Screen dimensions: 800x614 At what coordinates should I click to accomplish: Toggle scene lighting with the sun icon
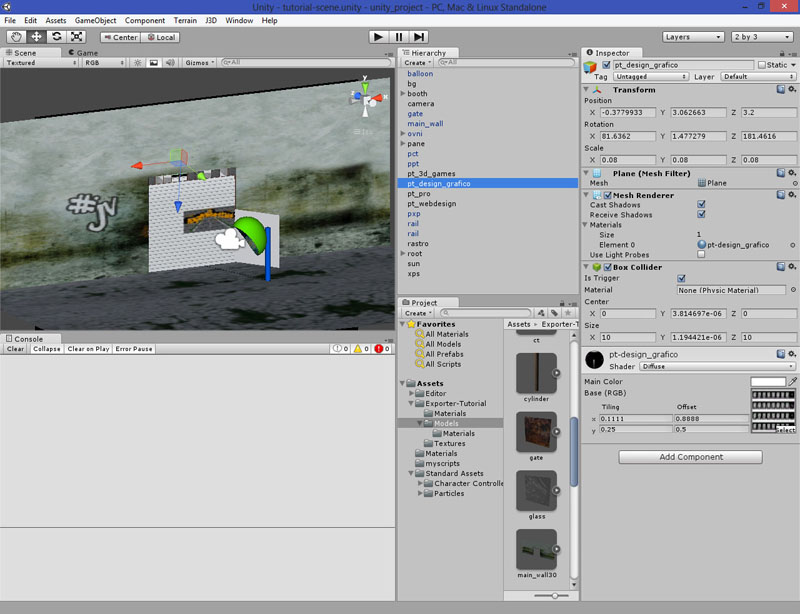[137, 63]
